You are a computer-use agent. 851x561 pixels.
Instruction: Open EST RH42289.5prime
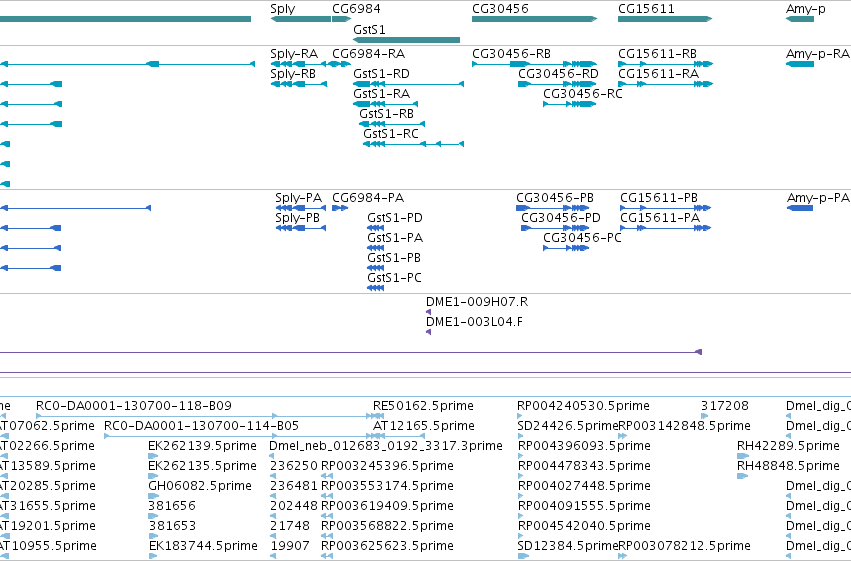(788, 446)
